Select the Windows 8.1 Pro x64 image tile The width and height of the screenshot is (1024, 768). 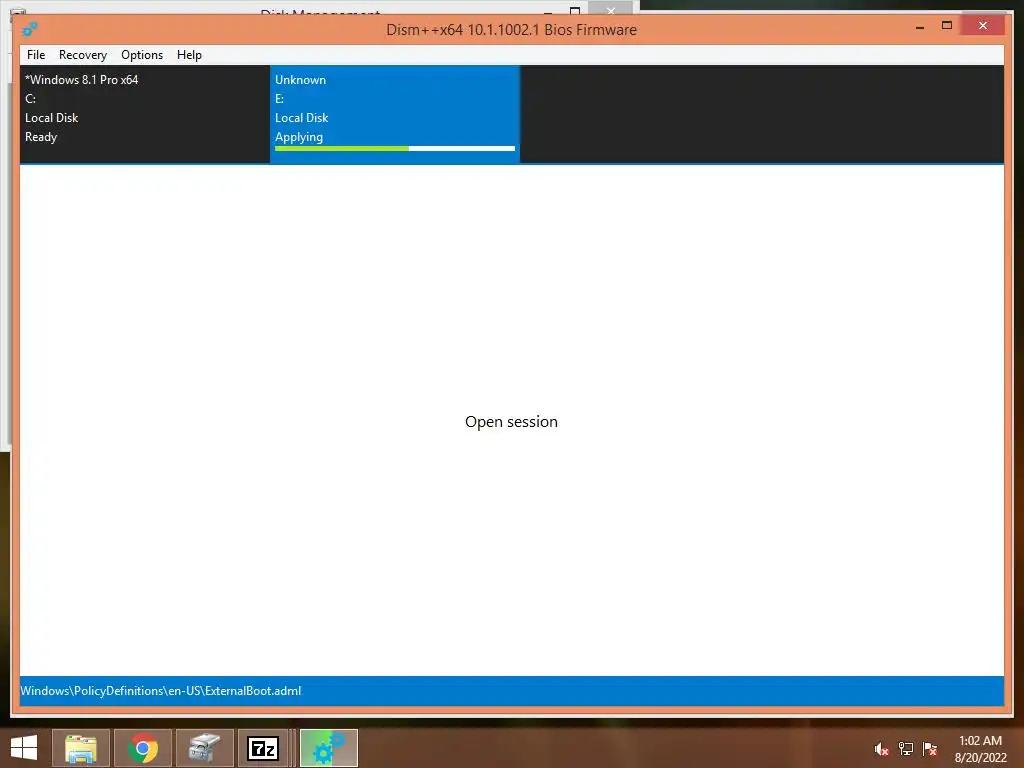[x=145, y=114]
